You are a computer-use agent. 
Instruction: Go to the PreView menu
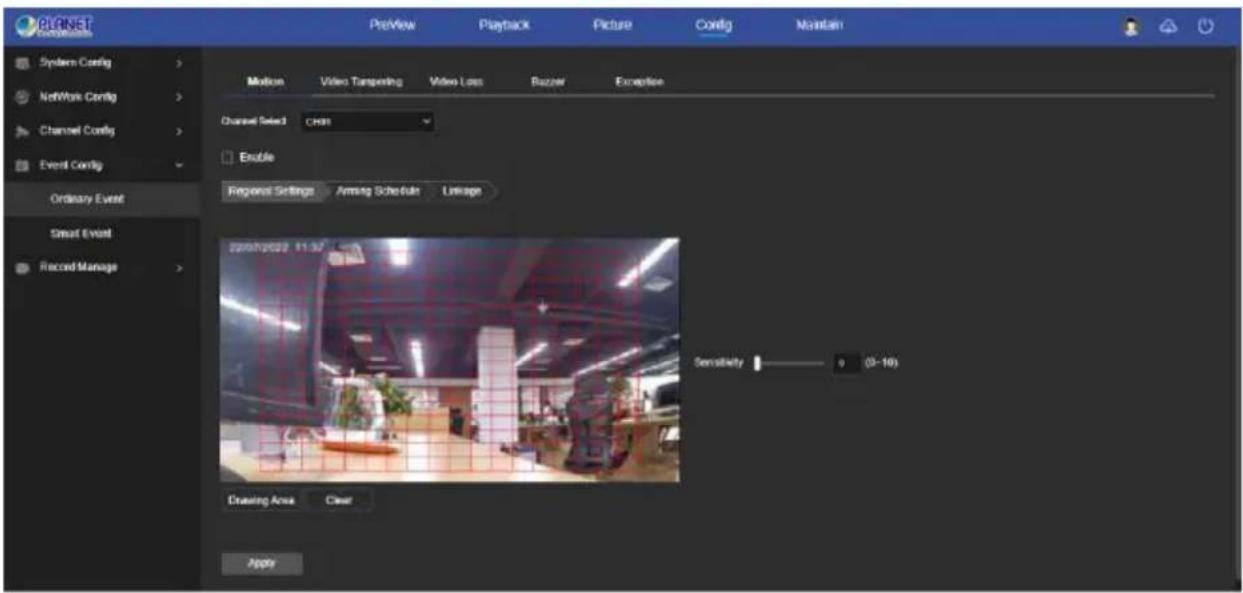pyautogui.click(x=392, y=27)
